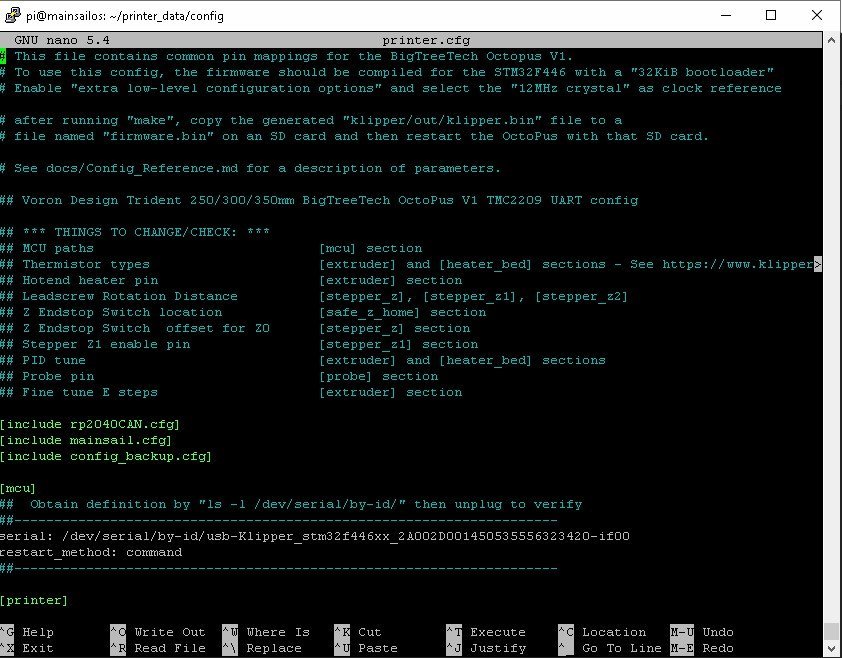Click the "Fine tune E steps" text

coord(90,393)
